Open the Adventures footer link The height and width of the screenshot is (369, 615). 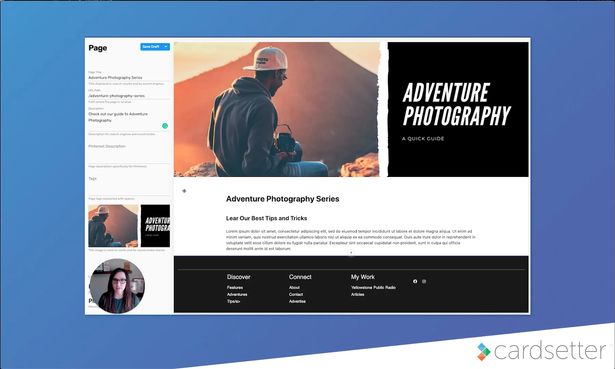click(237, 294)
